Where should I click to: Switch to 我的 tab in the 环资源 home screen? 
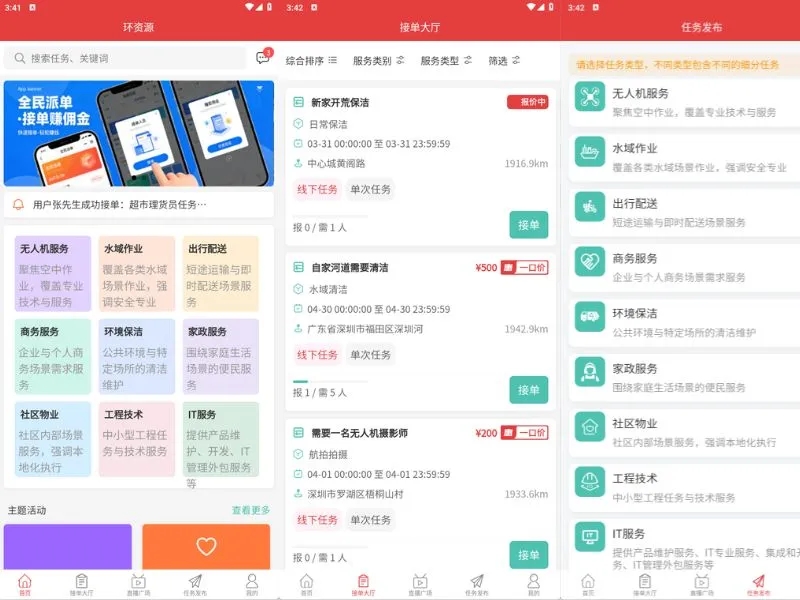pos(252,585)
